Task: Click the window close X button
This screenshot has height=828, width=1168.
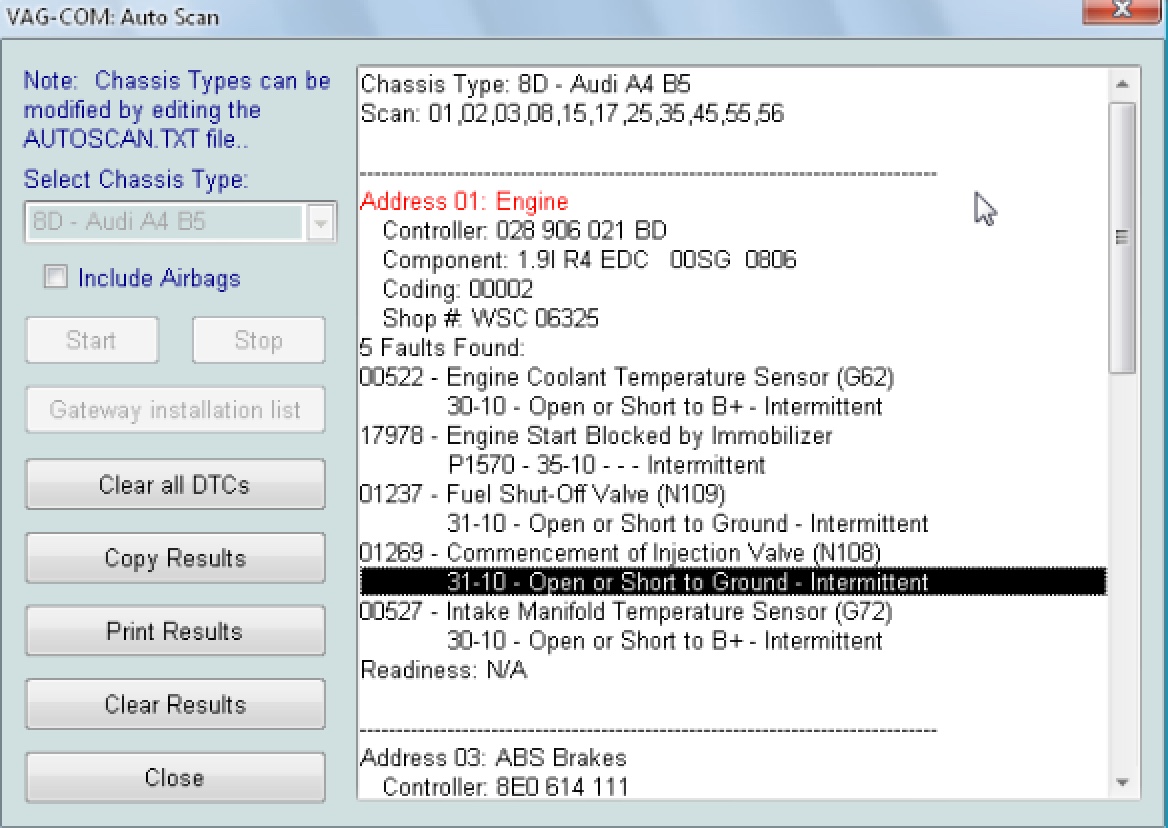Action: pyautogui.click(x=1121, y=9)
